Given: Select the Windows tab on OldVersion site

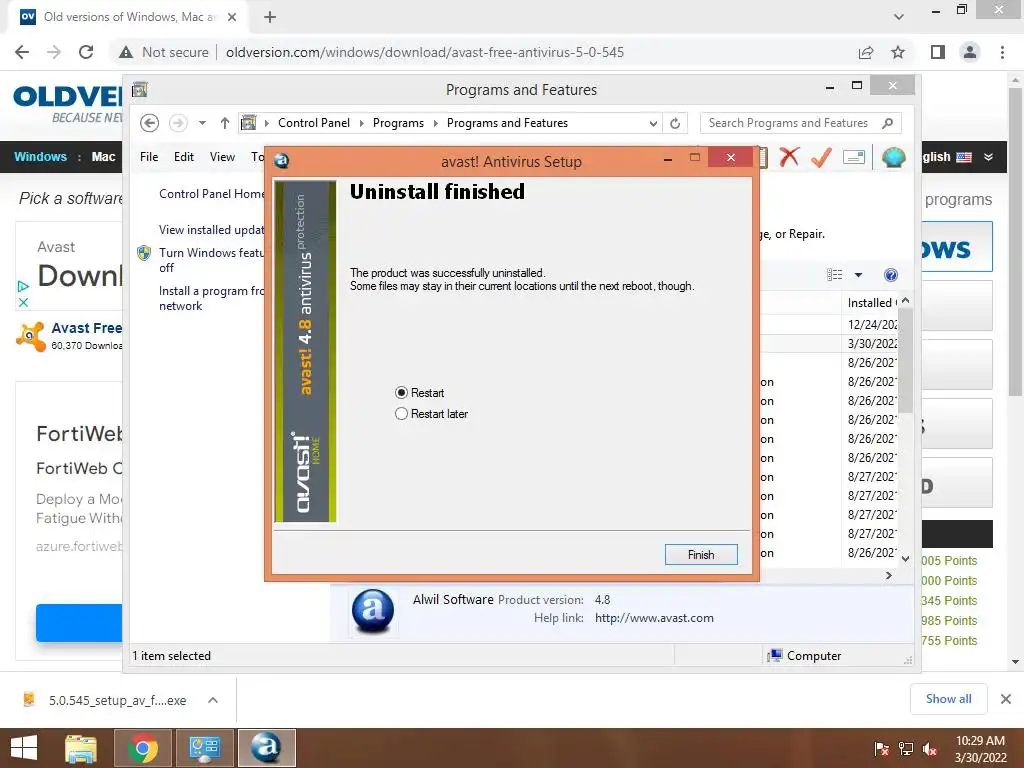Looking at the screenshot, I should [40, 157].
